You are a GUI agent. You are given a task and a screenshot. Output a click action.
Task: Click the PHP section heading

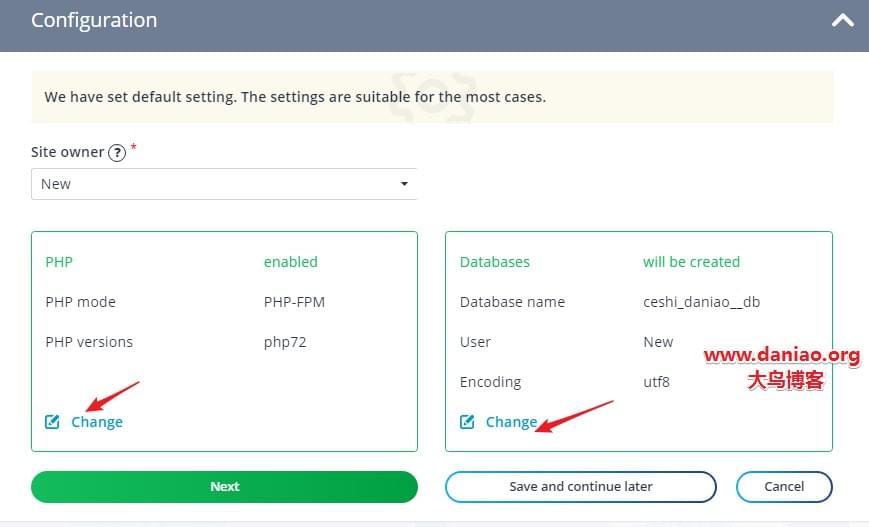(59, 262)
